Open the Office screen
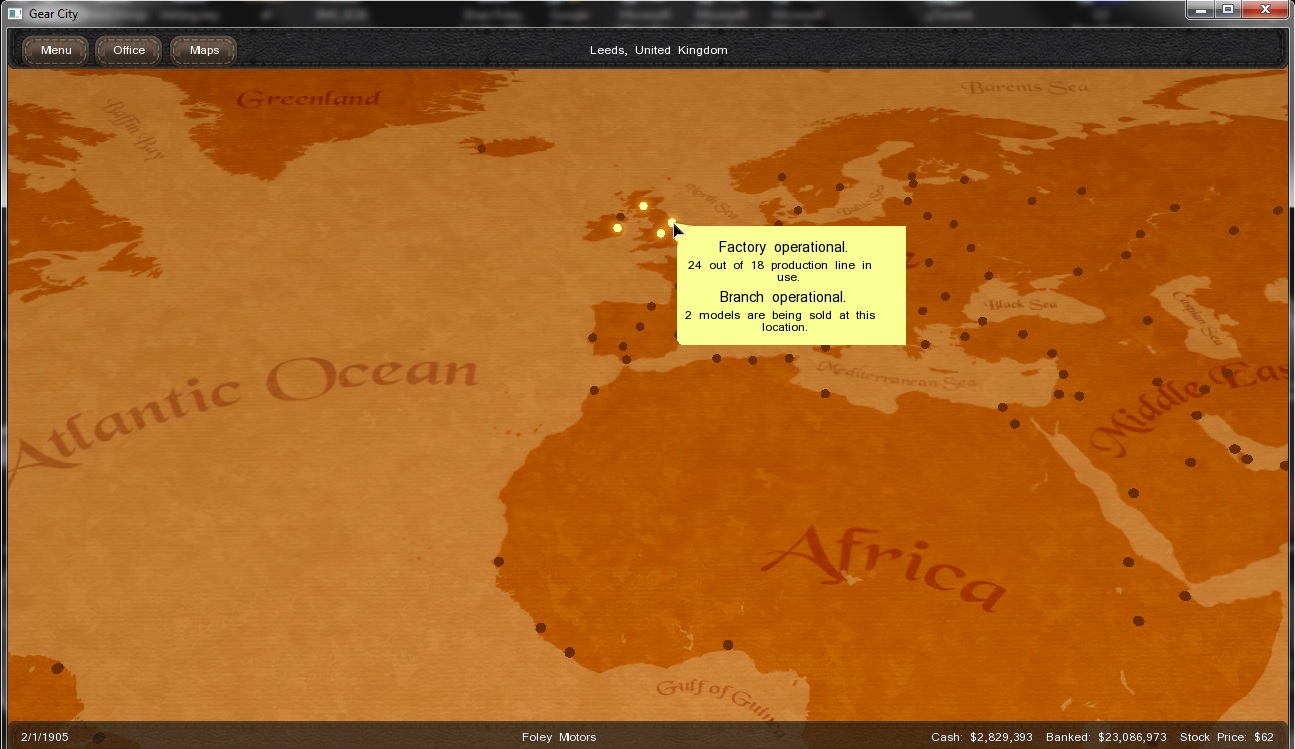This screenshot has height=749, width=1295. 129,50
